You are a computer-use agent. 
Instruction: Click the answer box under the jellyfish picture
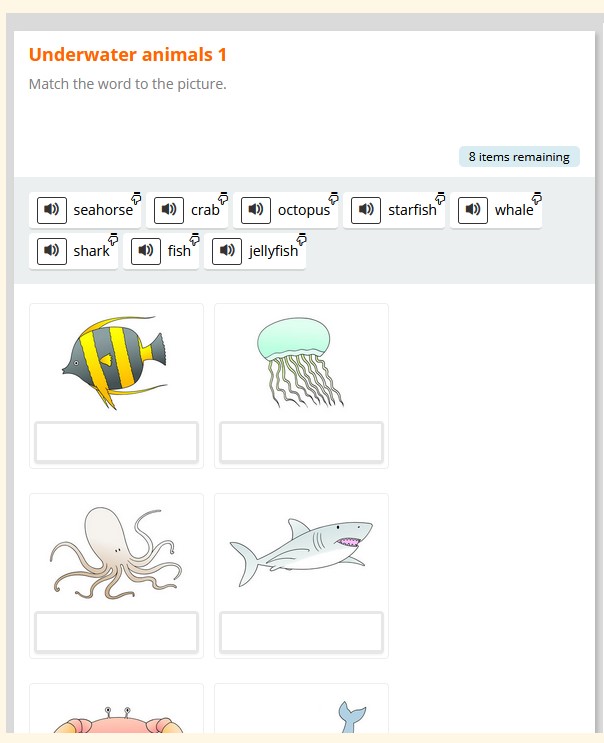coord(301,442)
